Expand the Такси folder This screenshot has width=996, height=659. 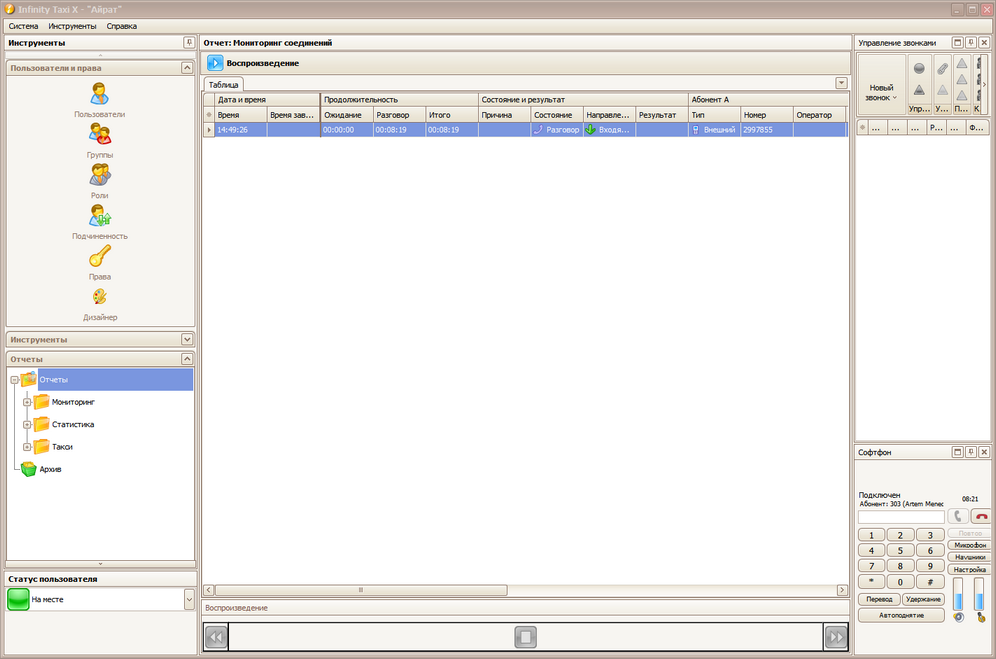27,447
